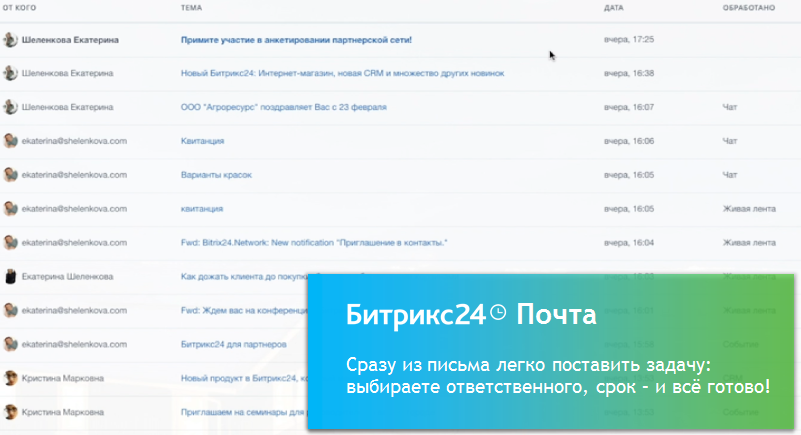This screenshot has width=801, height=435.
Task: Click 'ekaterina@shelenkova.com' in 'Битрикс24 для партнеров' row
Action: pos(74,345)
